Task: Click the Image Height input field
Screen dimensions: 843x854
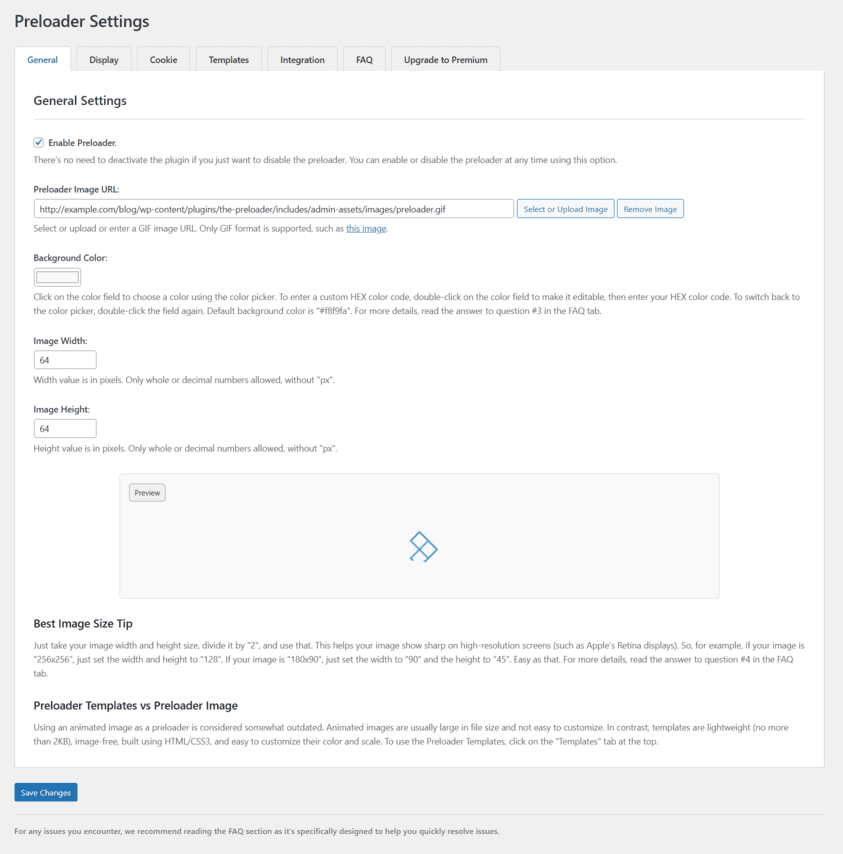Action: pos(65,429)
